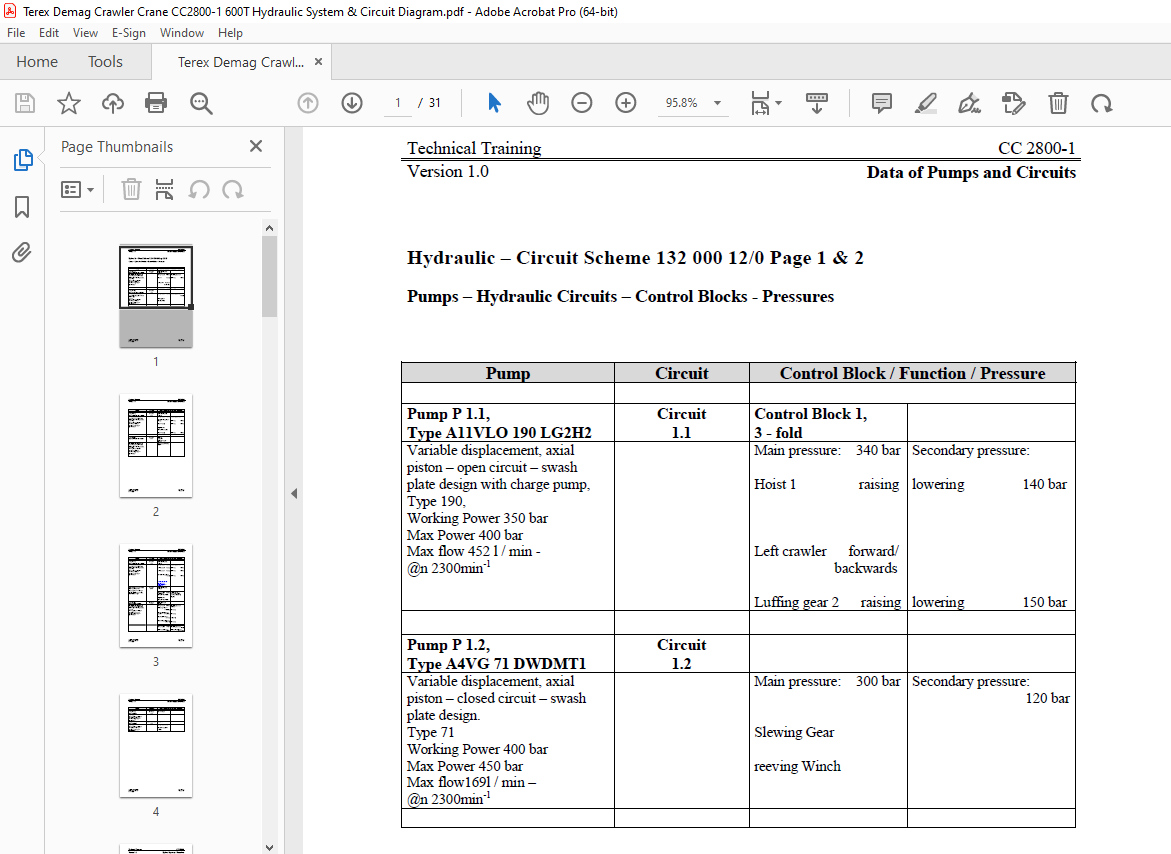The height and width of the screenshot is (854, 1171).
Task: Open the Edit menu
Action: [49, 33]
